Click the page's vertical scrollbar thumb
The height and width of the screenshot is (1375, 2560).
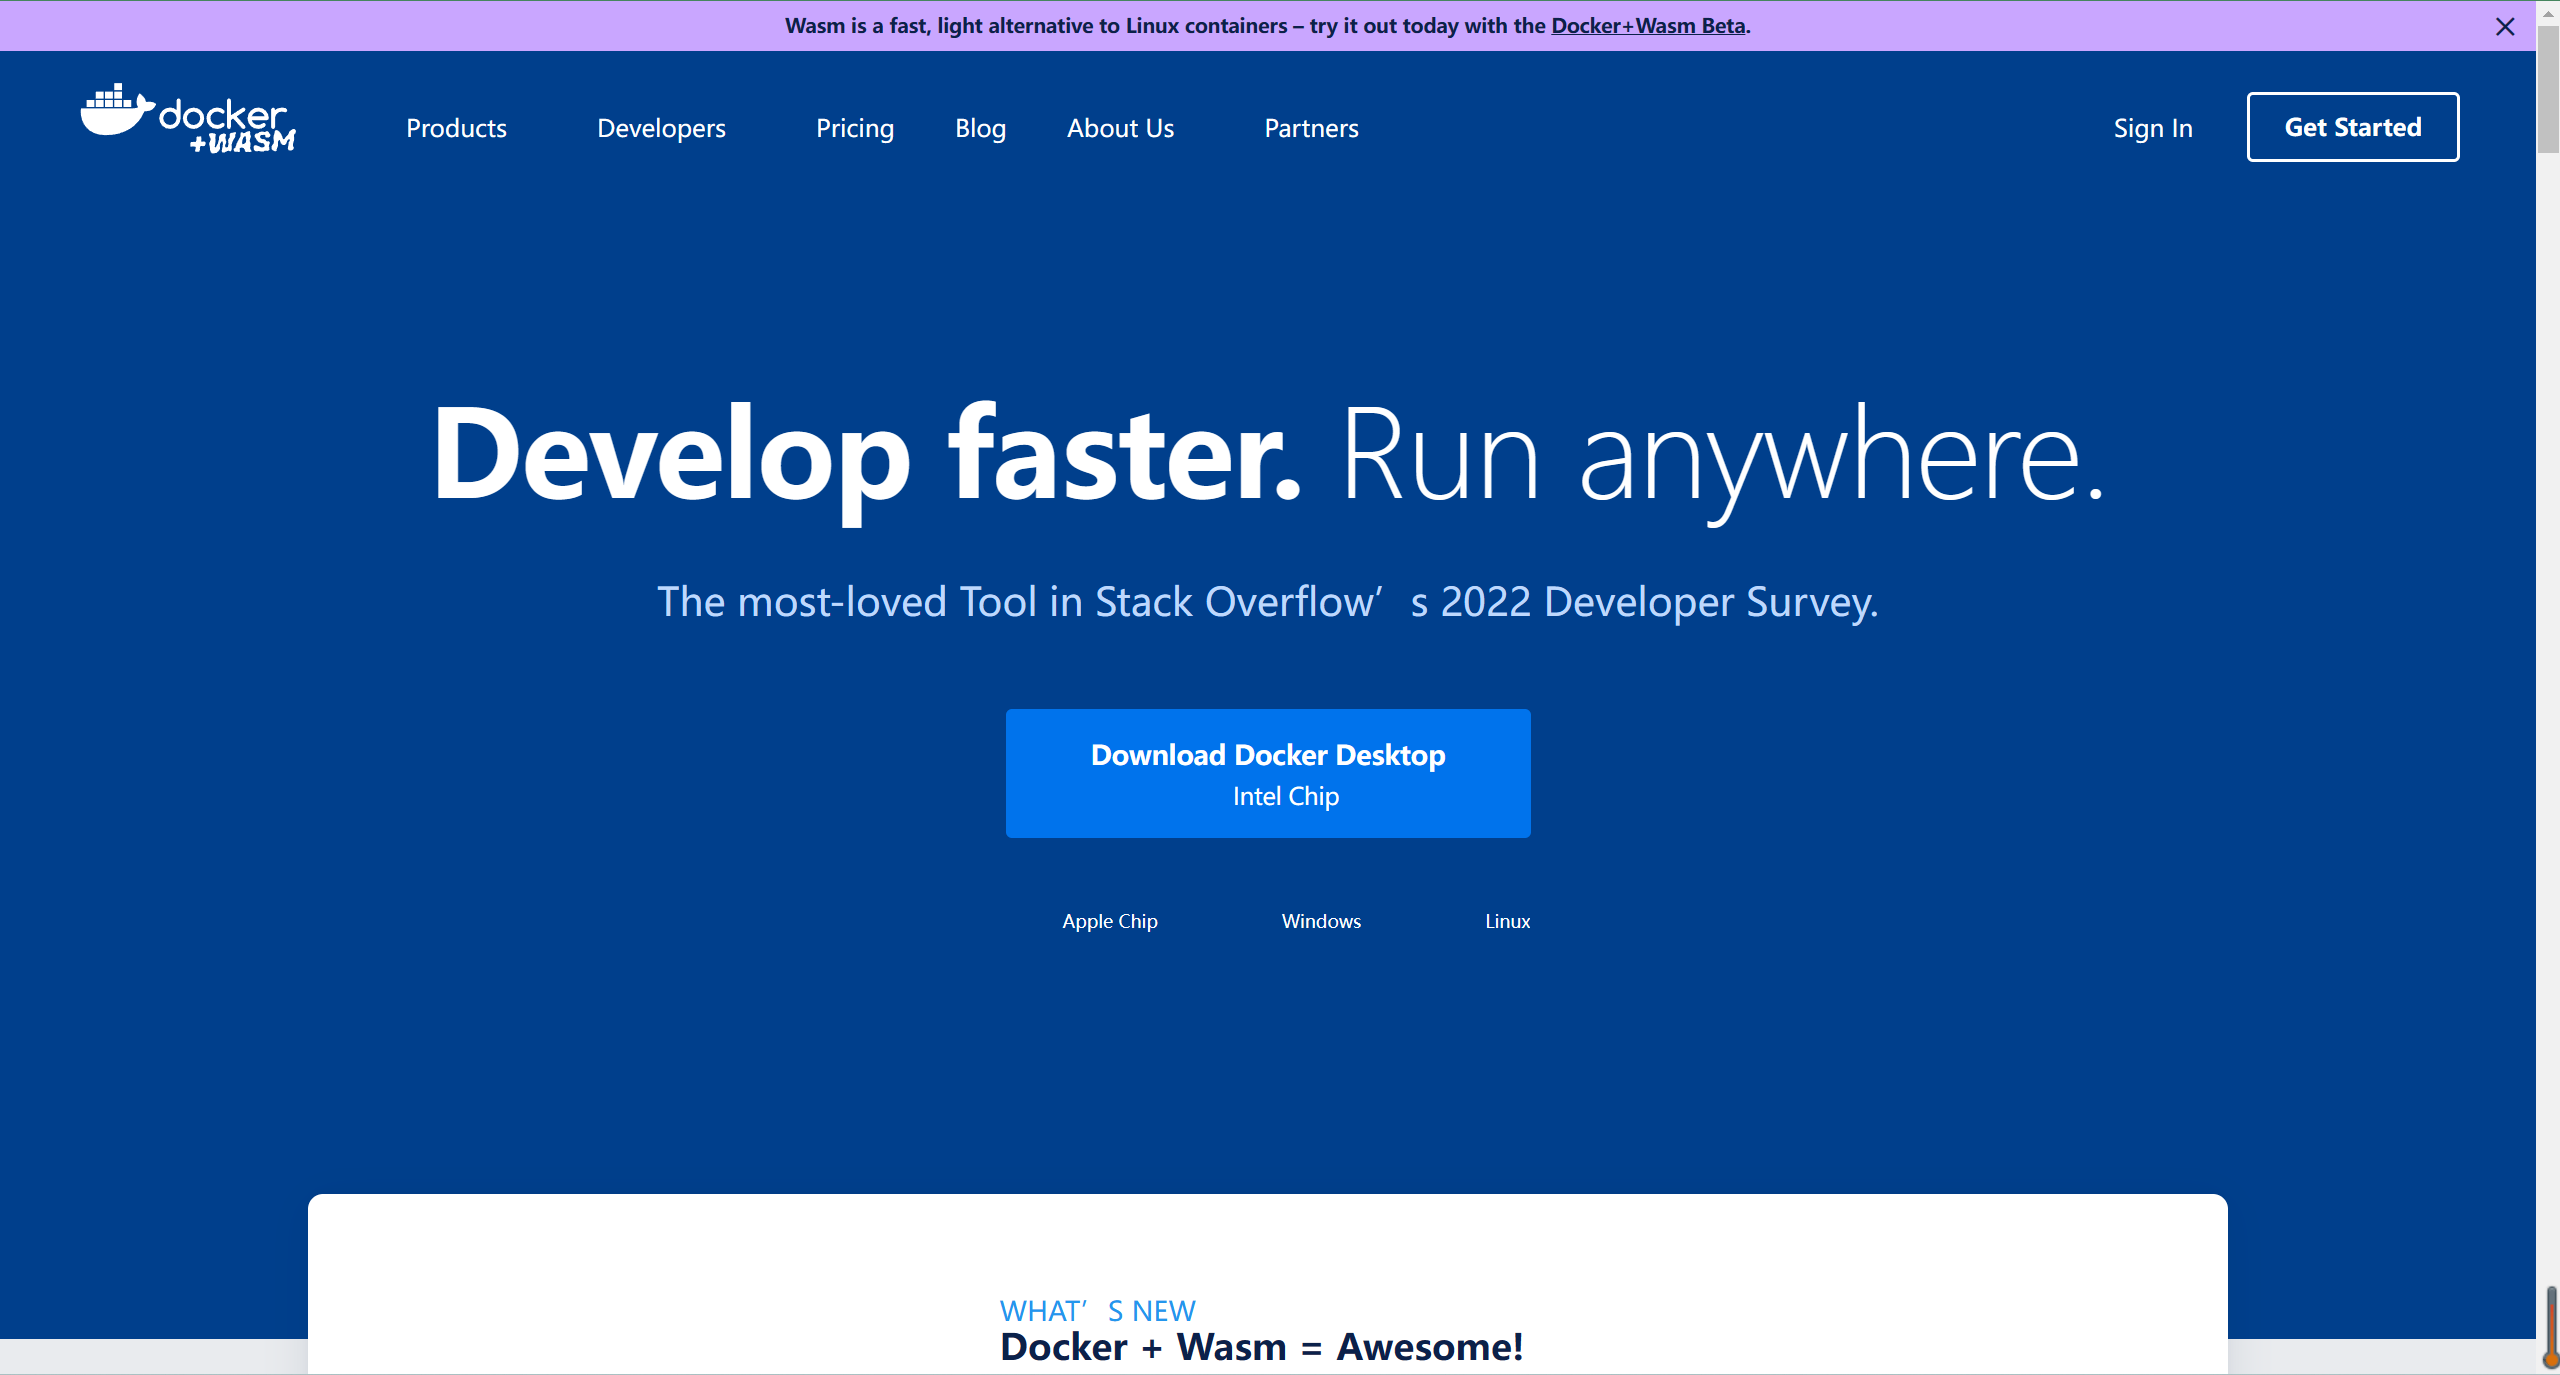[2548, 90]
